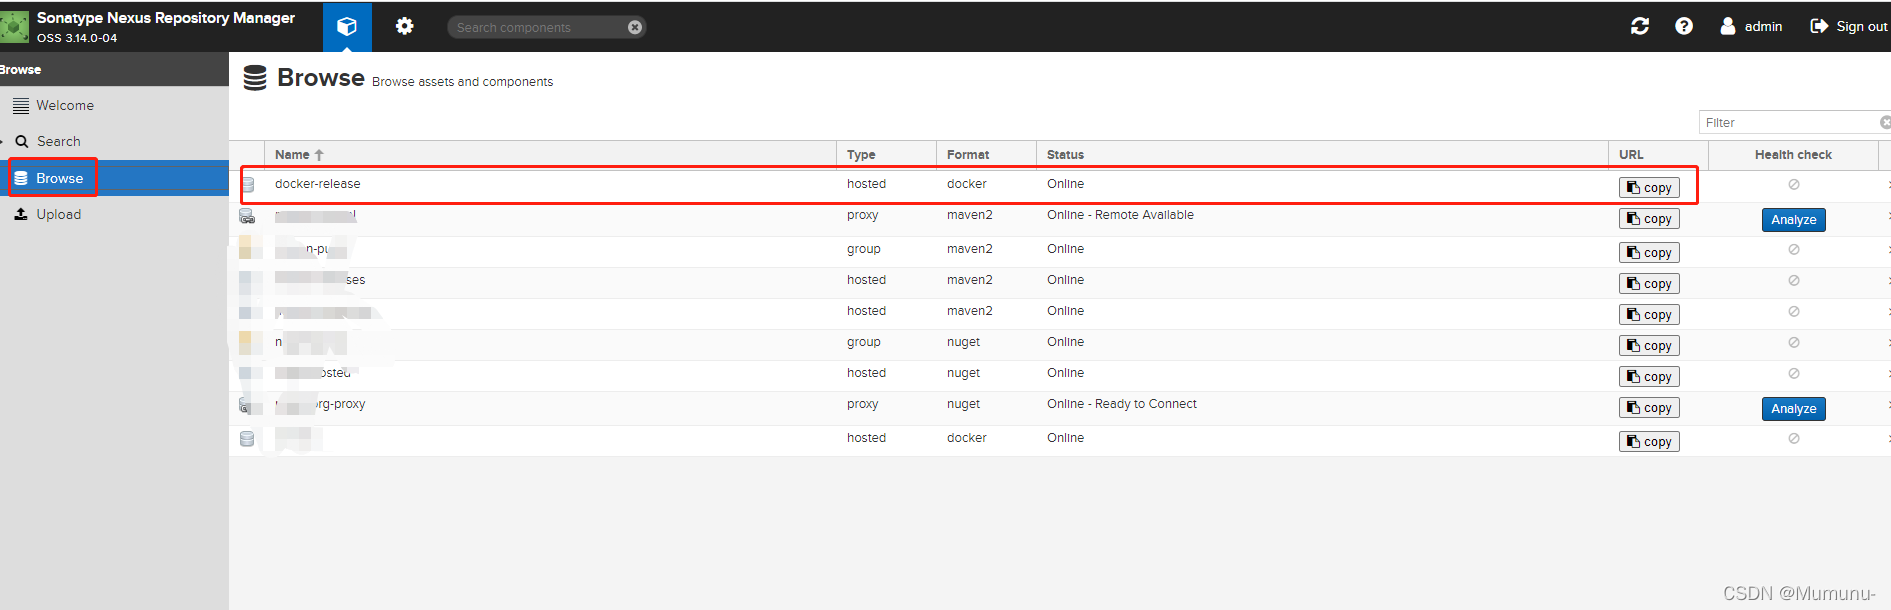Image resolution: width=1891 pixels, height=610 pixels.
Task: Analyze the maven2 proxy repository
Action: (1793, 220)
